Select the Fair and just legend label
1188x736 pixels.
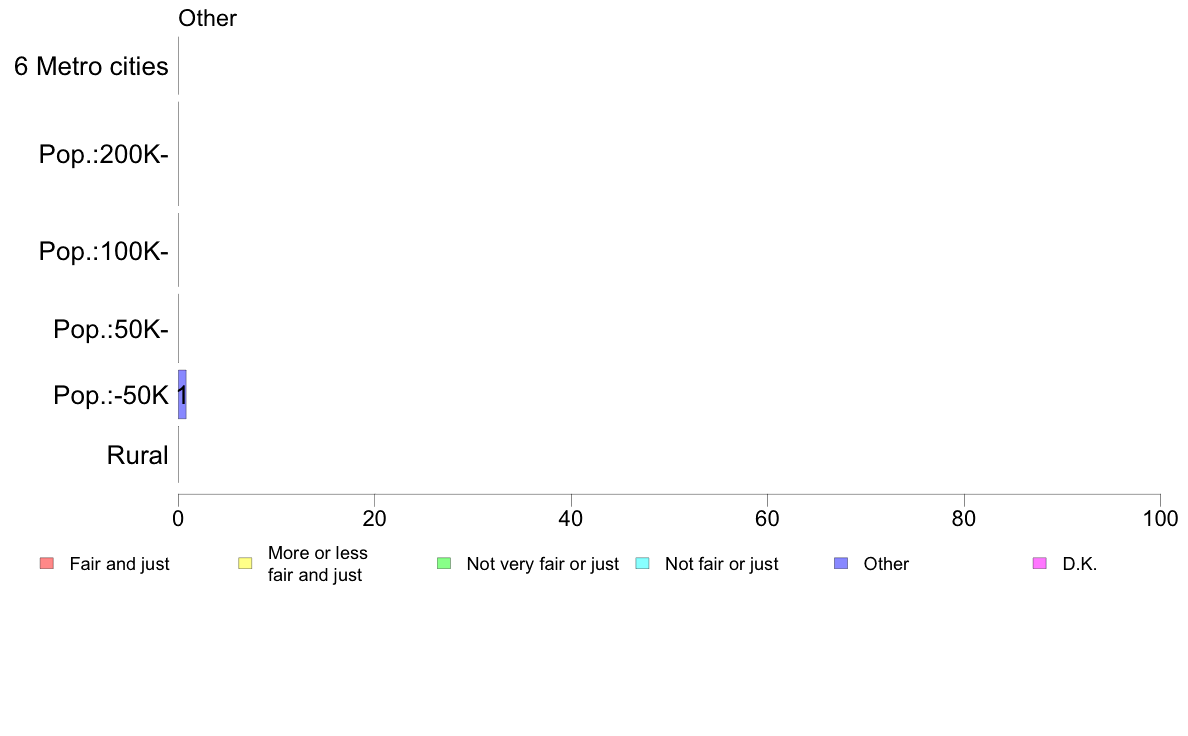(119, 564)
